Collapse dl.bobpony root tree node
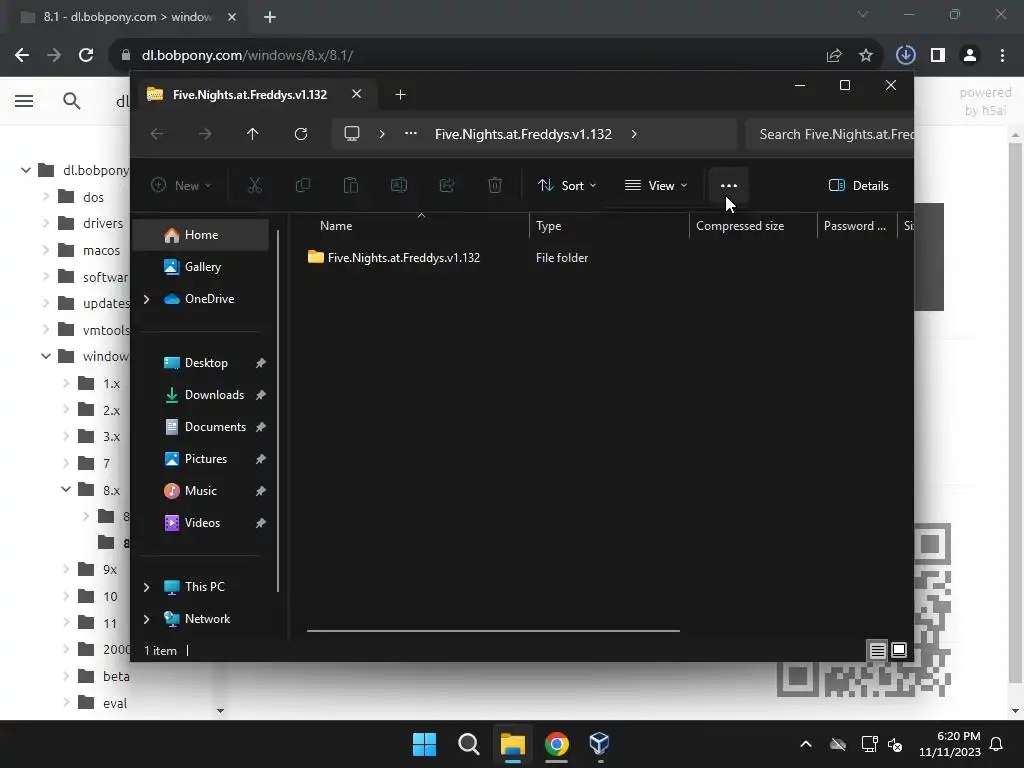The width and height of the screenshot is (1024, 768). (x=25, y=170)
